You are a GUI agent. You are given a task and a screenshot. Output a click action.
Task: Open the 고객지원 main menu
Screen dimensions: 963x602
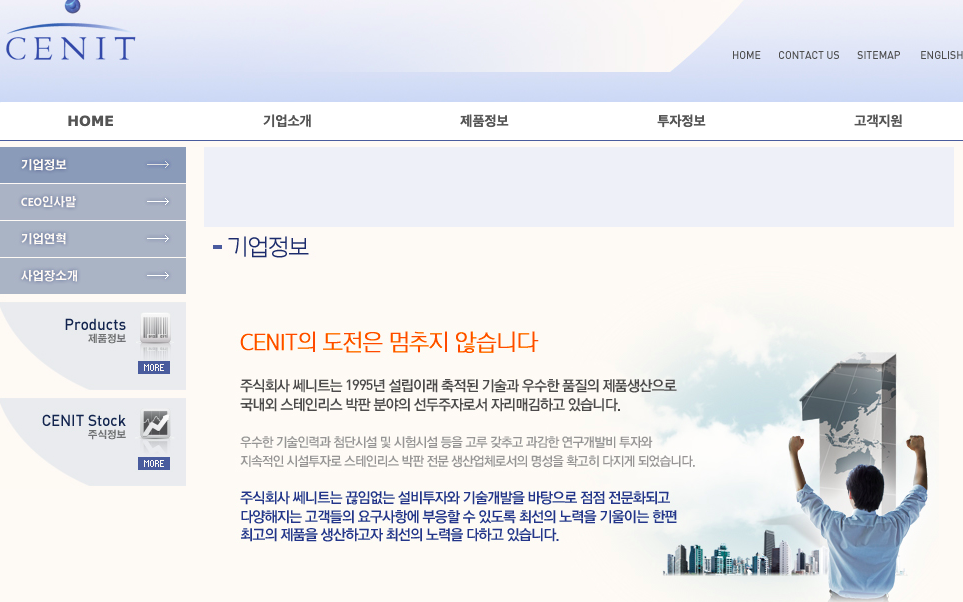[878, 121]
